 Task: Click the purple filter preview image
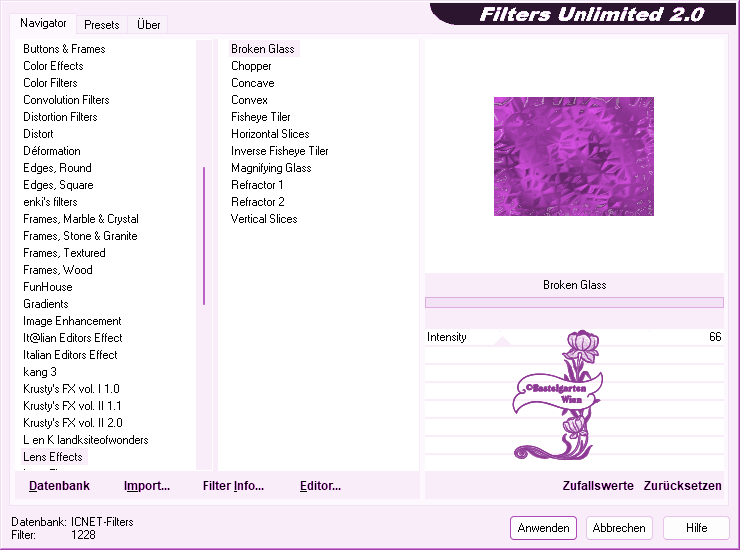pyautogui.click(x=574, y=156)
